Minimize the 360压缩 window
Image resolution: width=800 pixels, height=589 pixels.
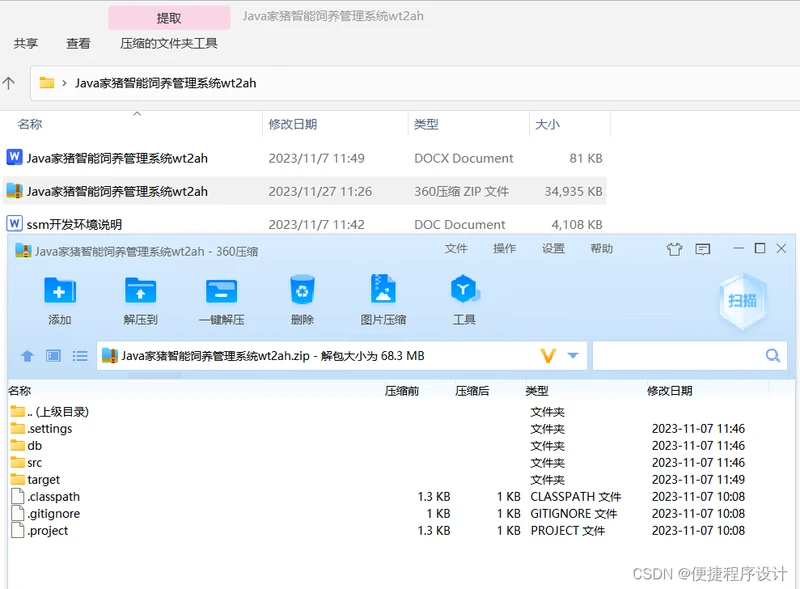coord(738,248)
